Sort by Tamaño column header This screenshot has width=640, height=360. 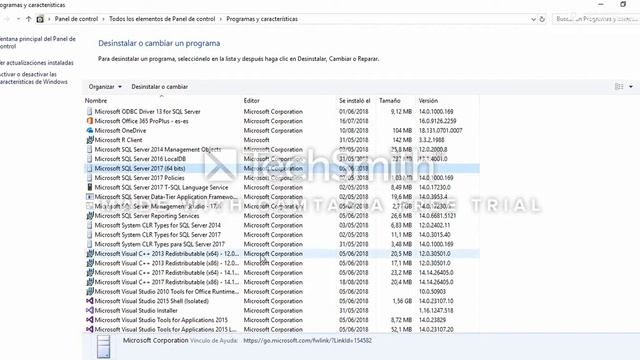pos(389,100)
